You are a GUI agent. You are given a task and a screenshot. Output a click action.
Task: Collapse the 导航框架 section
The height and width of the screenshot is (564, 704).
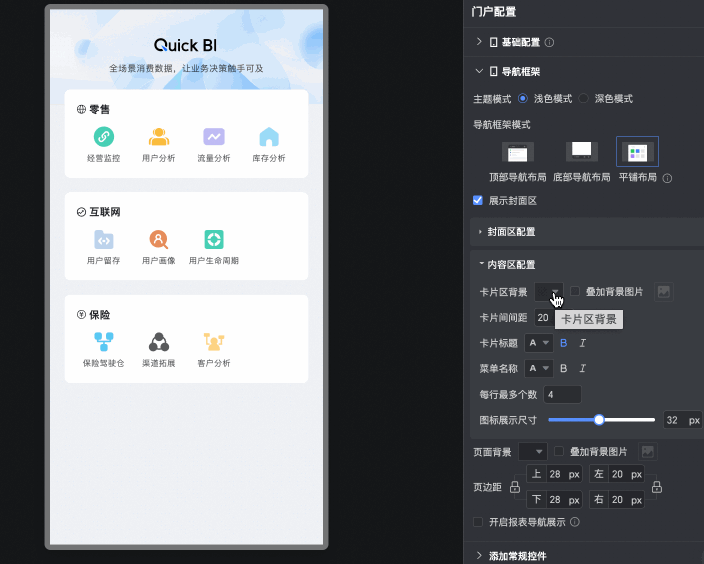tap(479, 71)
